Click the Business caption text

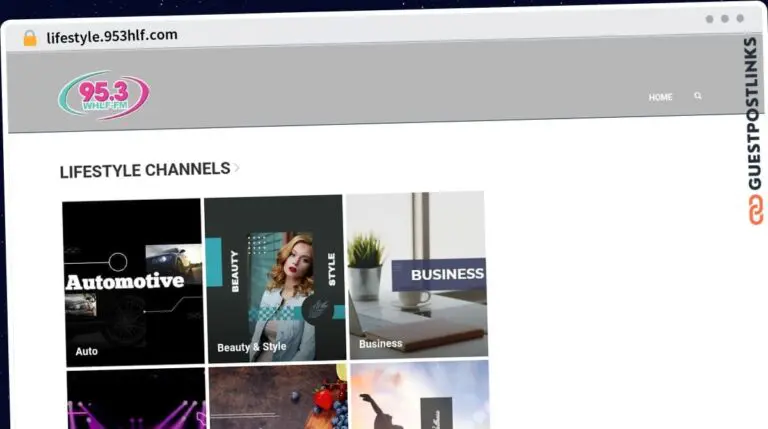(x=381, y=344)
